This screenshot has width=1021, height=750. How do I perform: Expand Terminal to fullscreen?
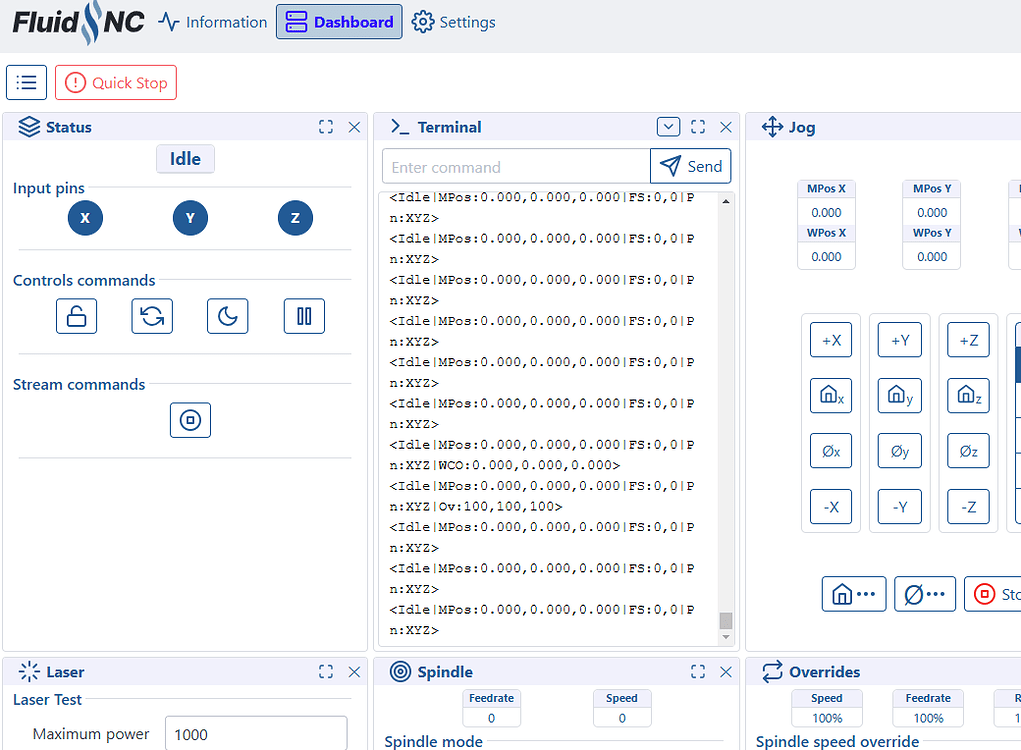(x=697, y=127)
